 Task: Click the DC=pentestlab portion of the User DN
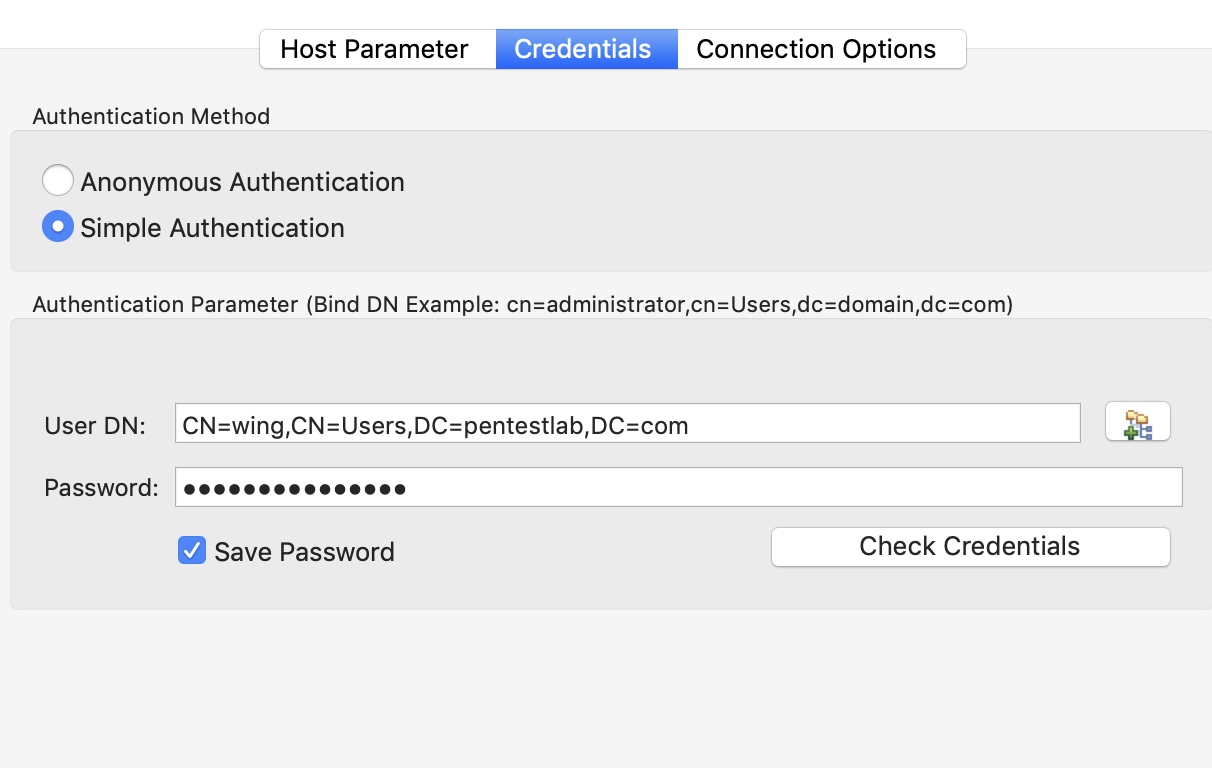(500, 426)
